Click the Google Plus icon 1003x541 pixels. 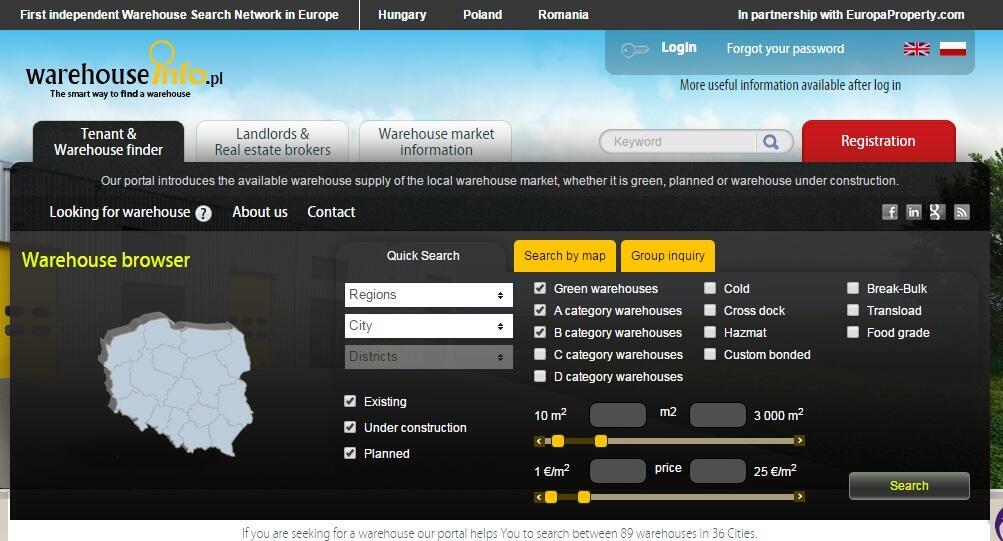coord(937,212)
